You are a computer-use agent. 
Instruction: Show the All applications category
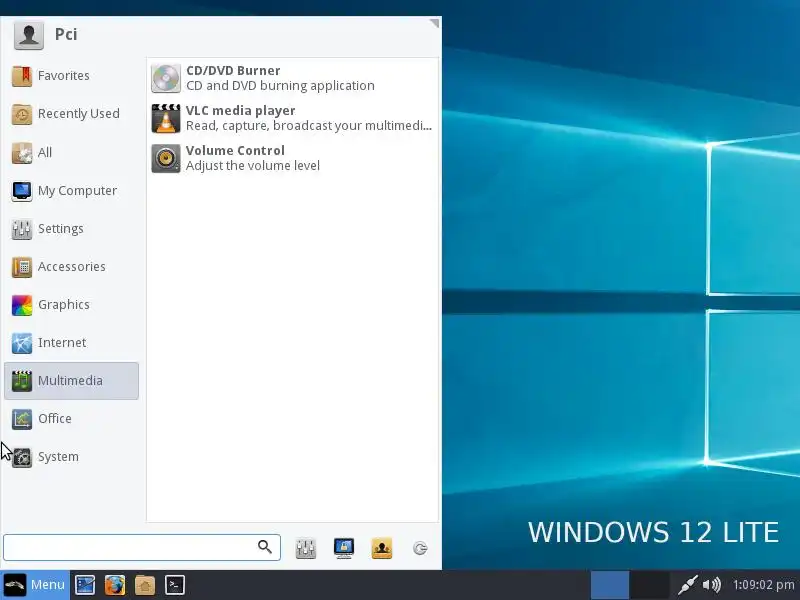coord(71,152)
